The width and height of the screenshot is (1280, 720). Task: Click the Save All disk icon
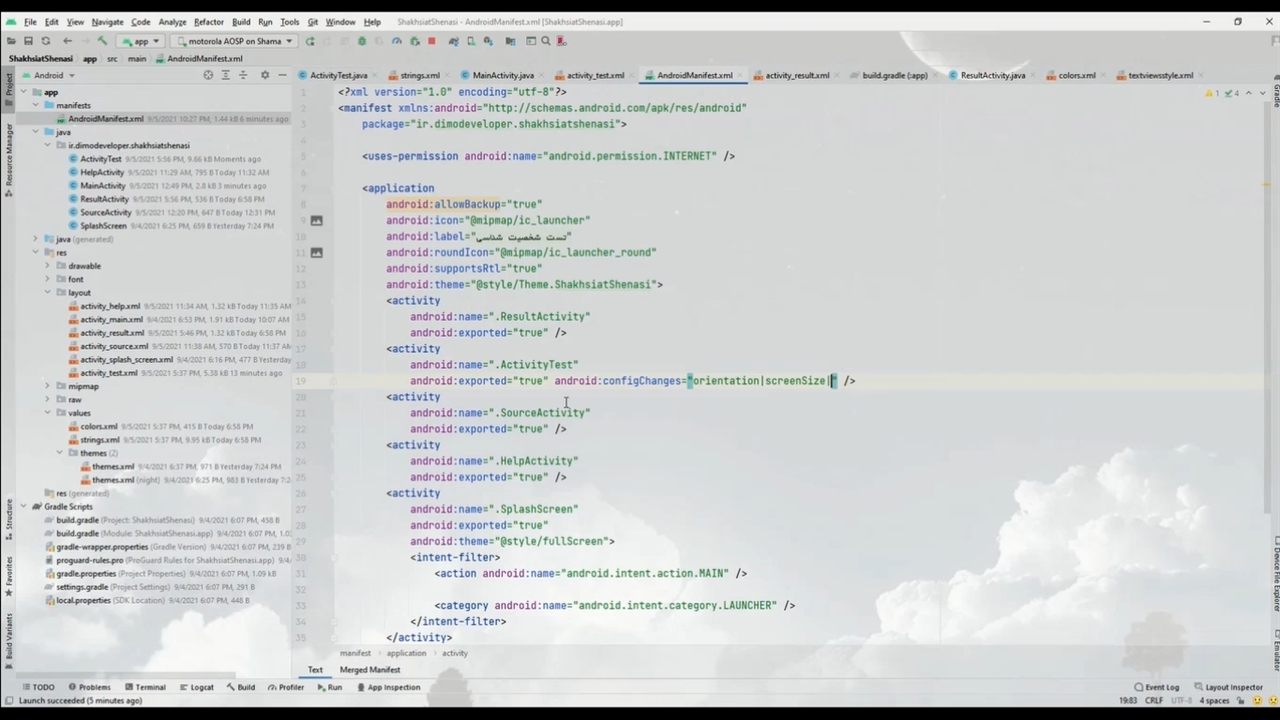pos(28,41)
